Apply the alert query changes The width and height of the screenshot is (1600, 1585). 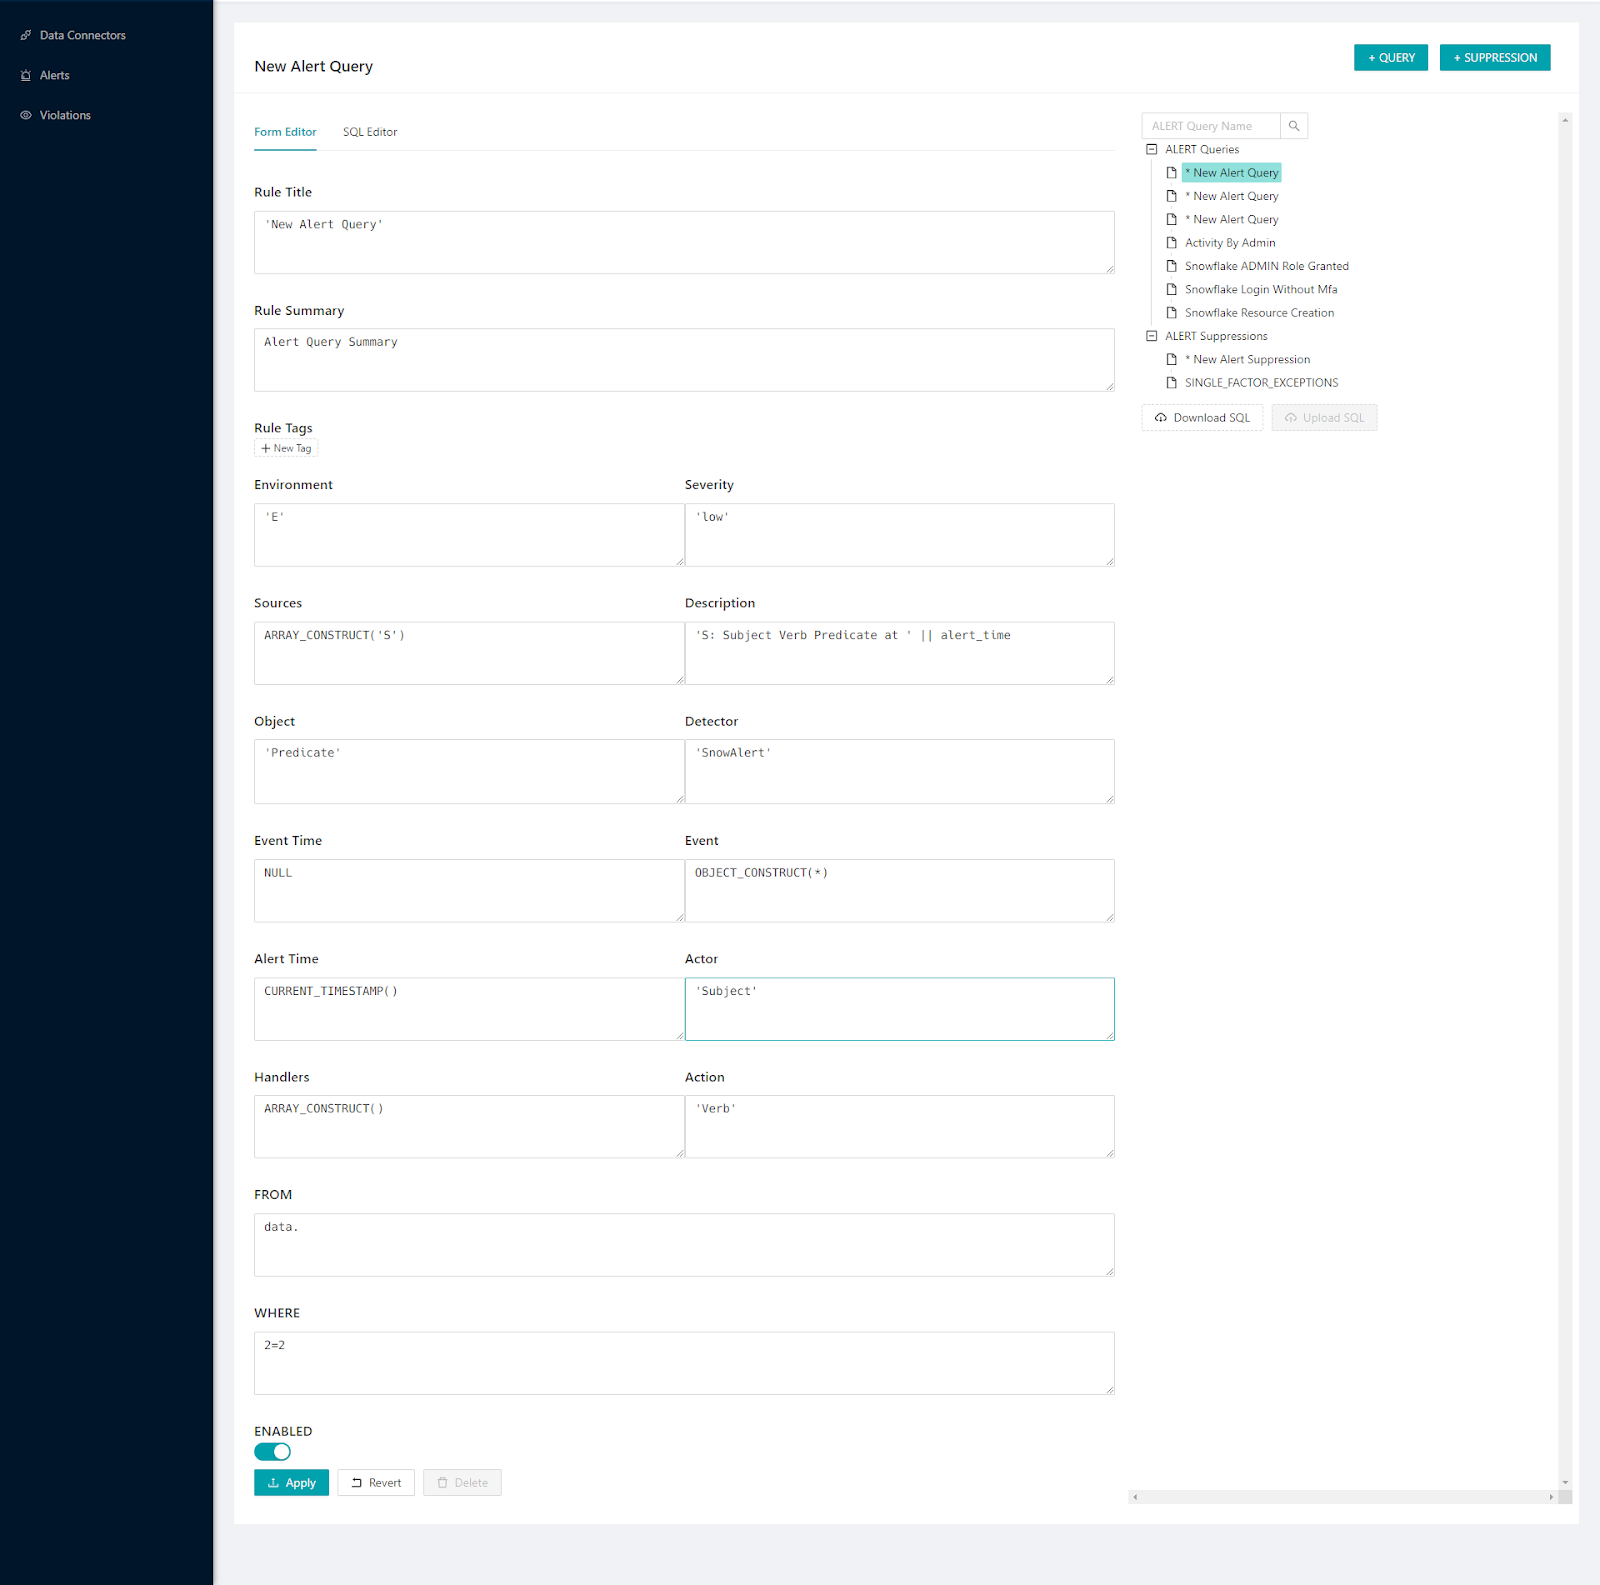[x=291, y=1482]
